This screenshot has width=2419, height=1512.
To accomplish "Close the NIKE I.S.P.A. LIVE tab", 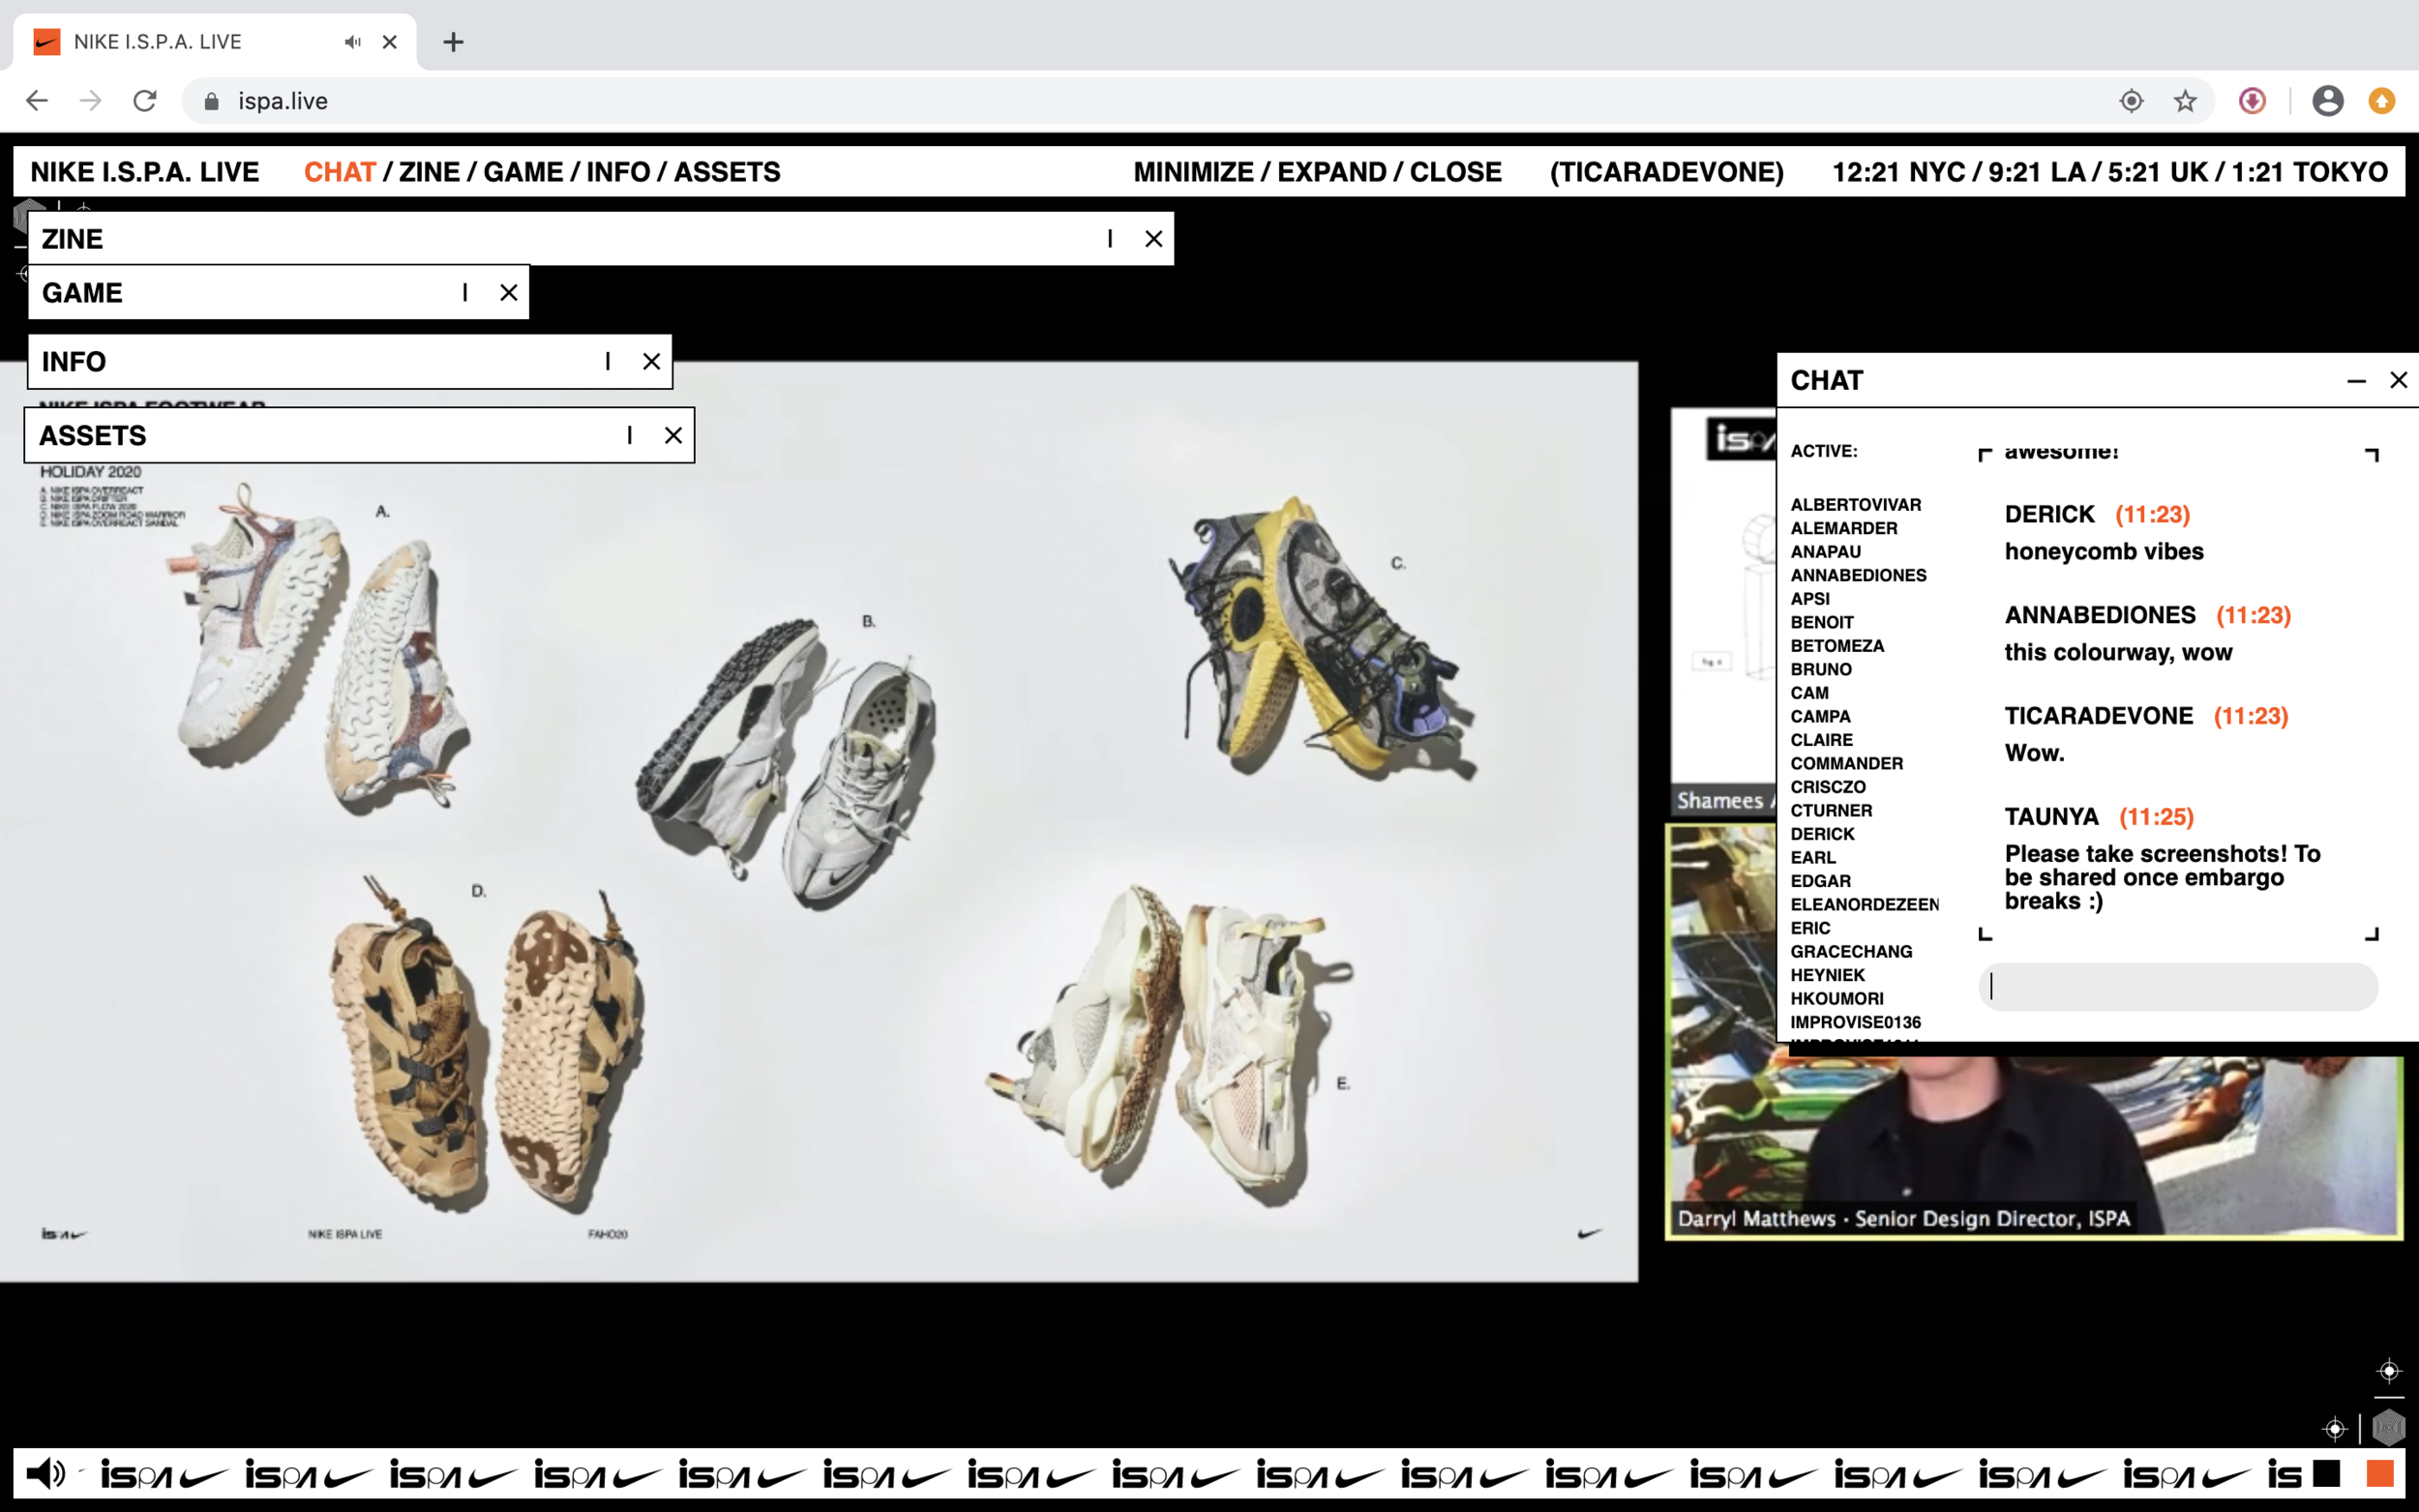I will tap(390, 42).
